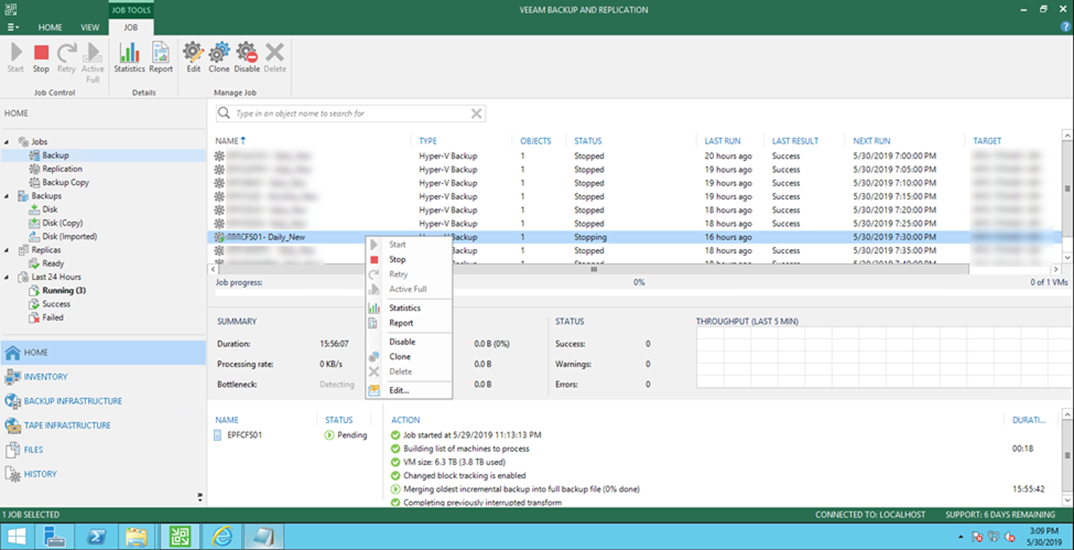
Task: Open File Explorer from the taskbar
Action: click(x=138, y=536)
